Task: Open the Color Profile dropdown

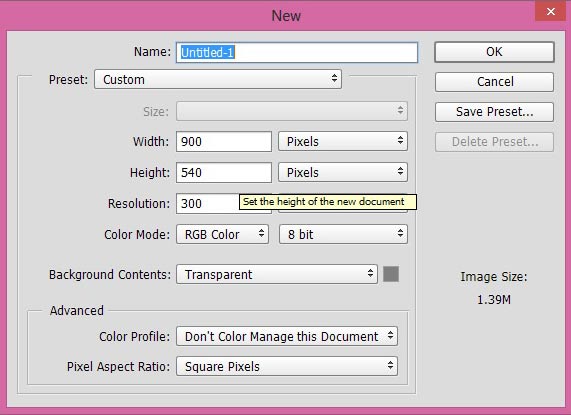Action: (287, 336)
